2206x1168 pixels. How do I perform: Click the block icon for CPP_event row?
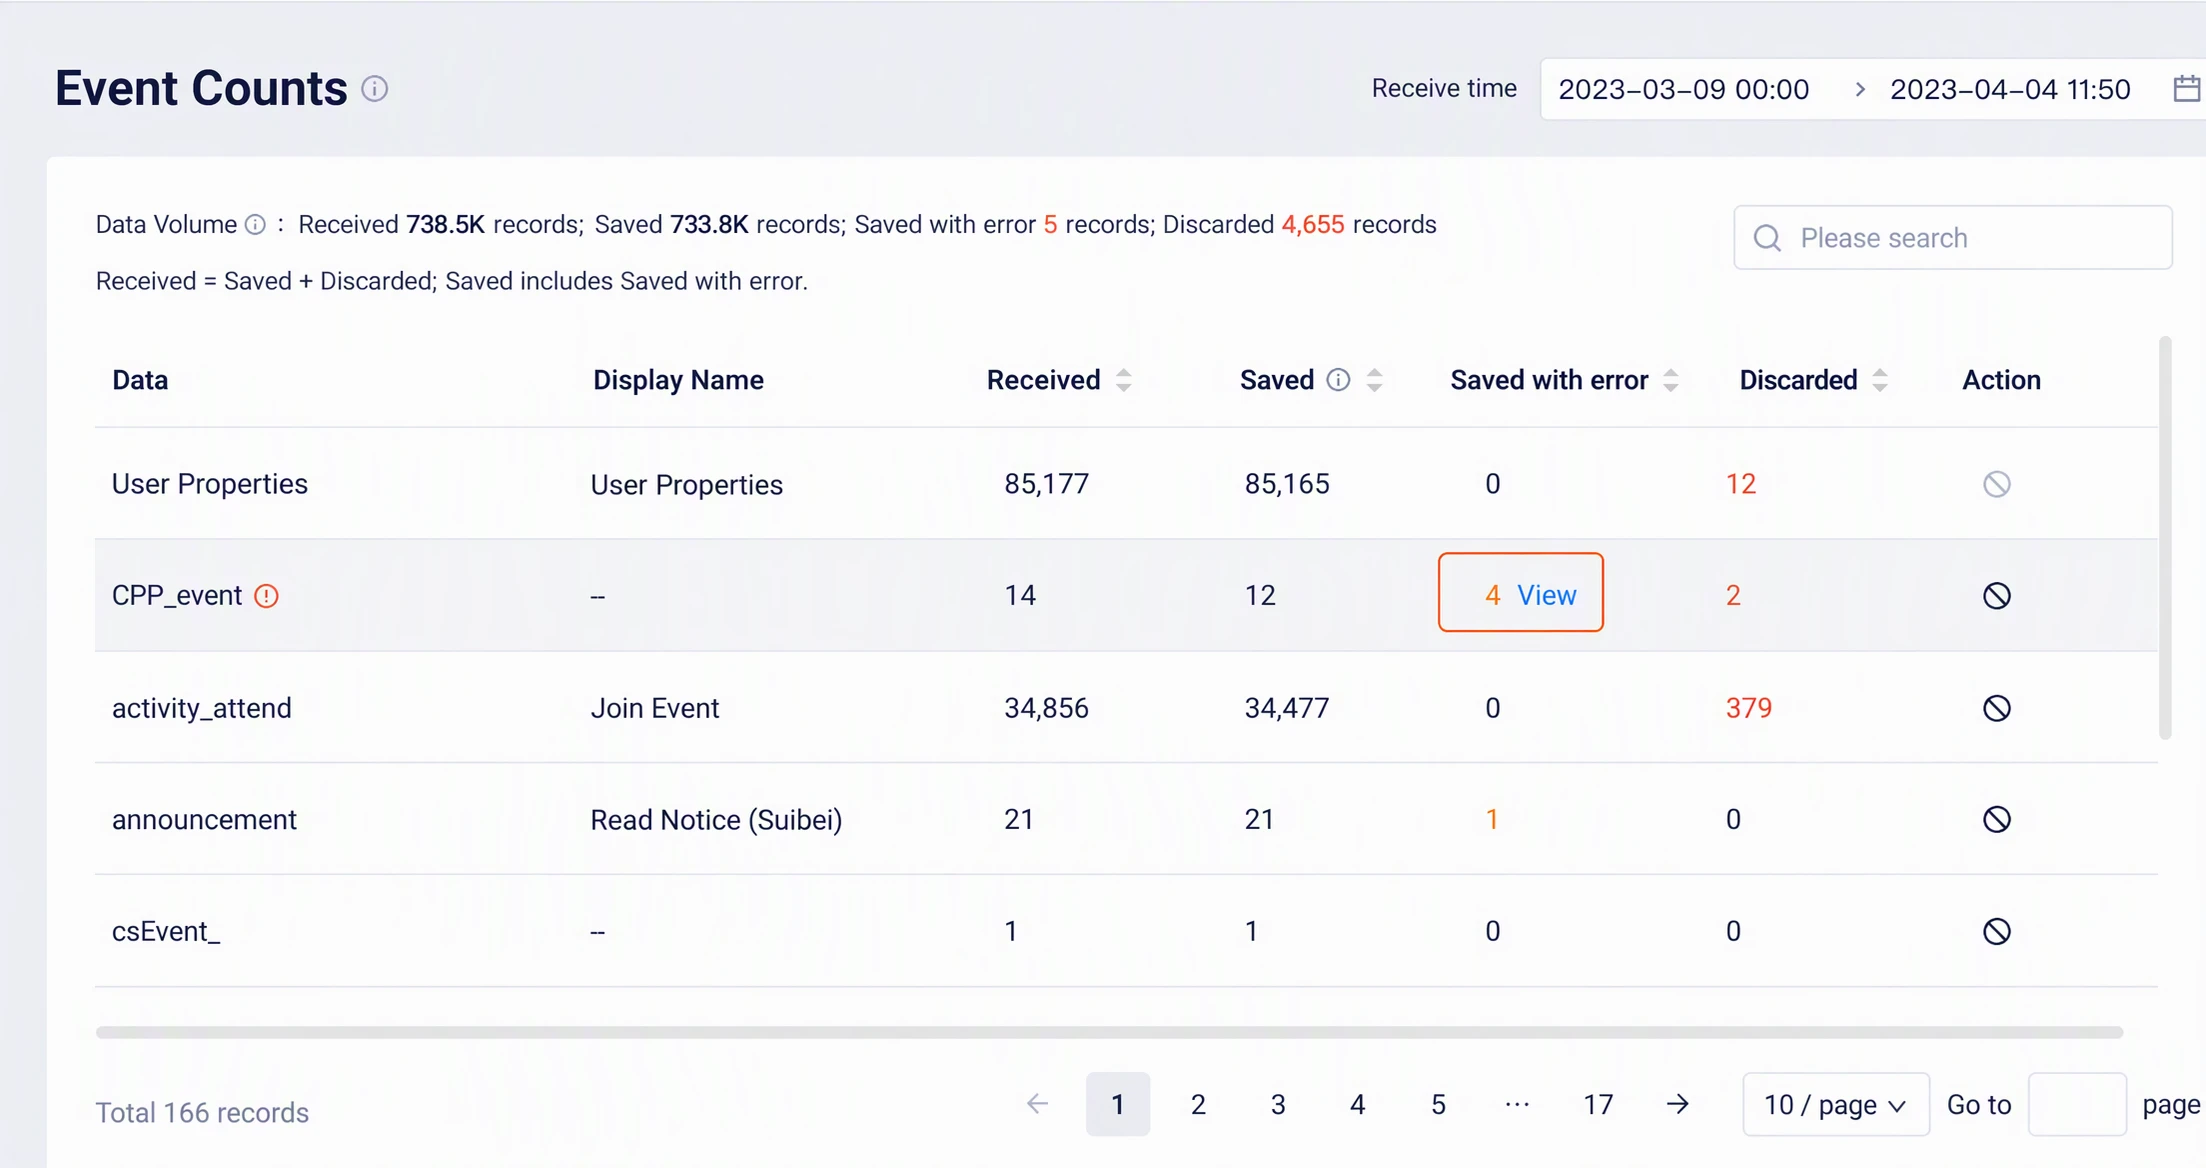pos(1996,596)
